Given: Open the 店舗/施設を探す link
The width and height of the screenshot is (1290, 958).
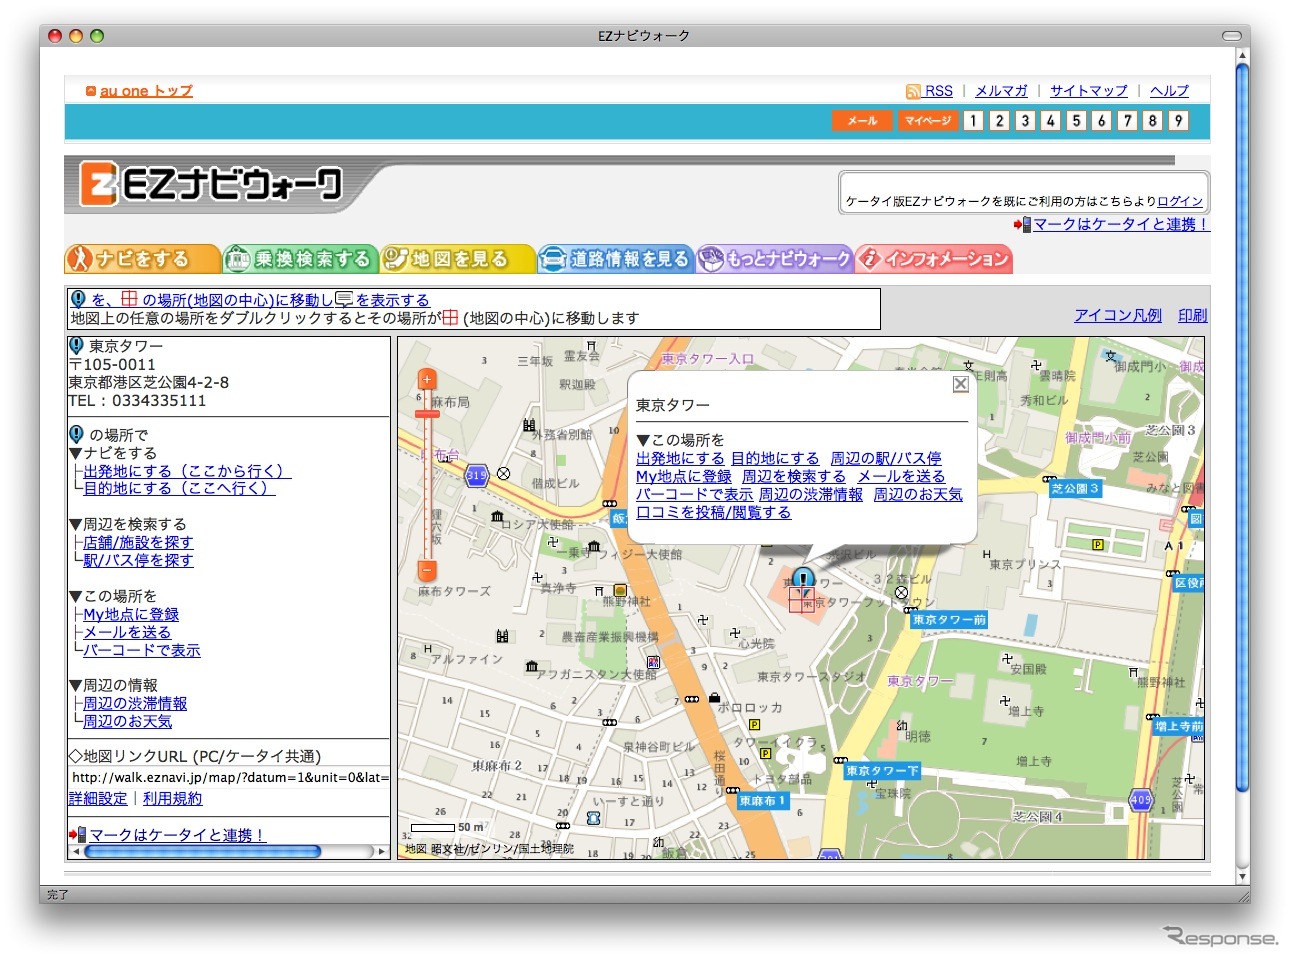Looking at the screenshot, I should pos(138,542).
